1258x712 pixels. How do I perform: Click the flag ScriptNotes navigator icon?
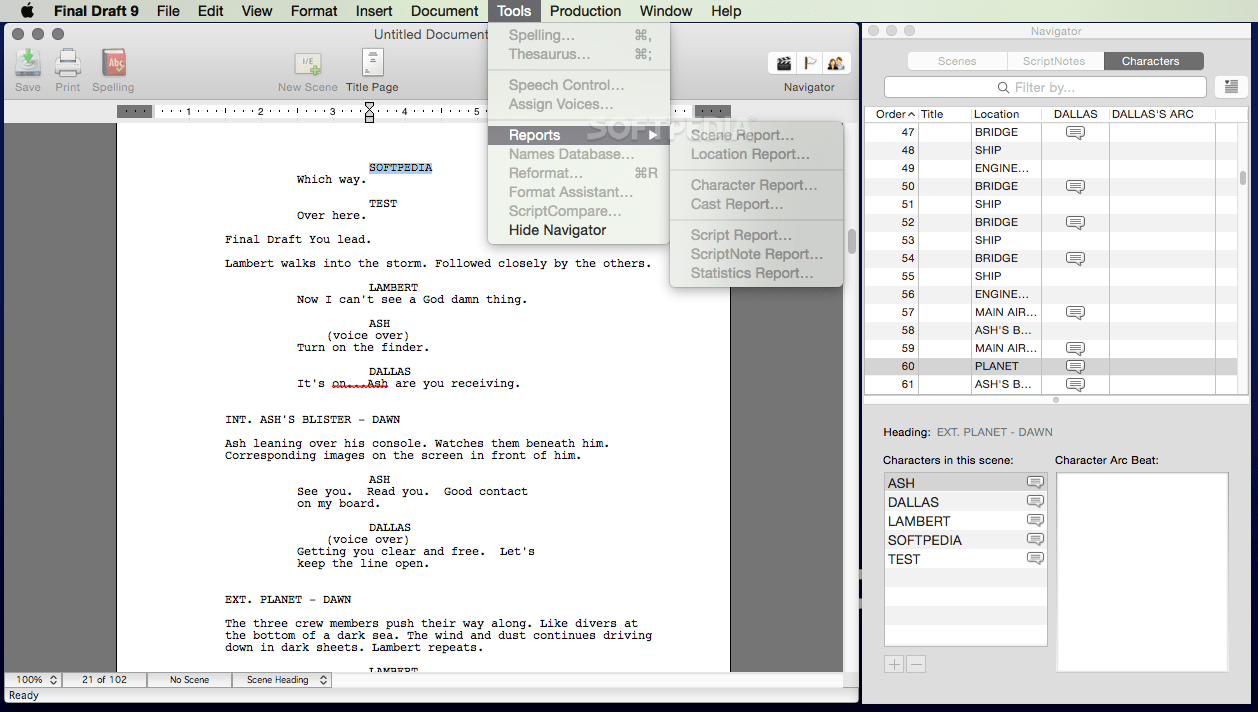(x=810, y=63)
